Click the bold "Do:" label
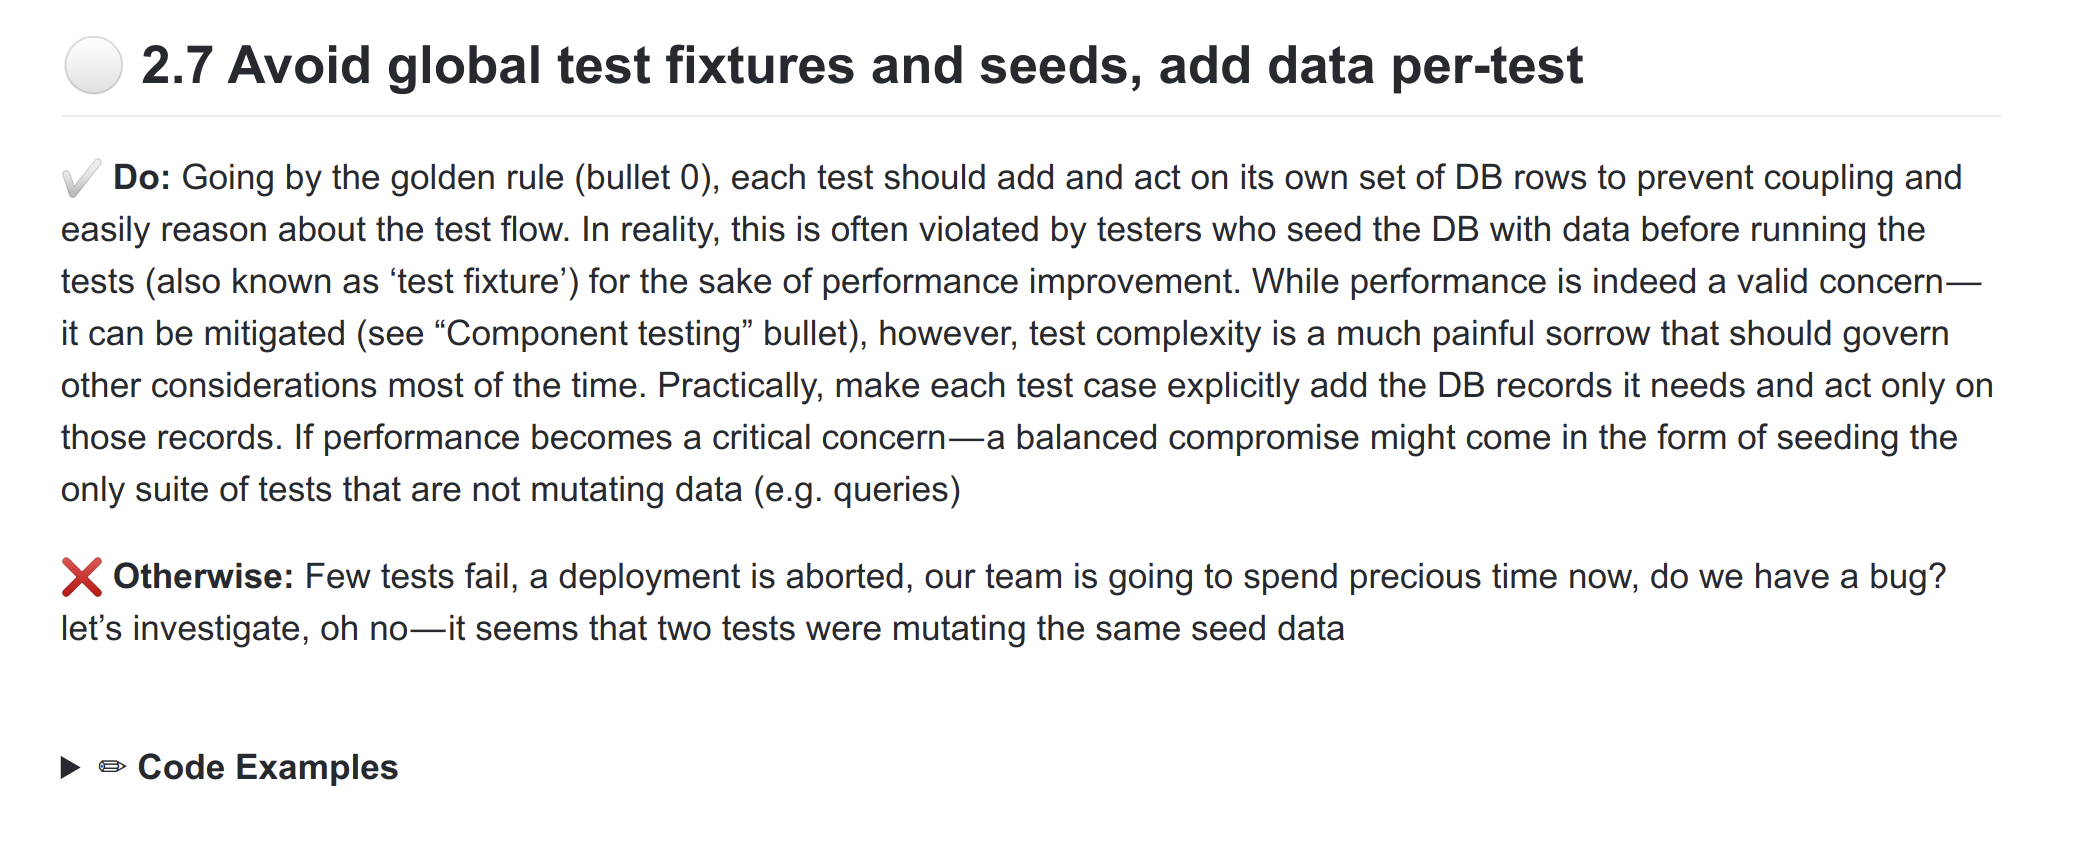The image size is (2094, 847). pyautogui.click(x=141, y=178)
